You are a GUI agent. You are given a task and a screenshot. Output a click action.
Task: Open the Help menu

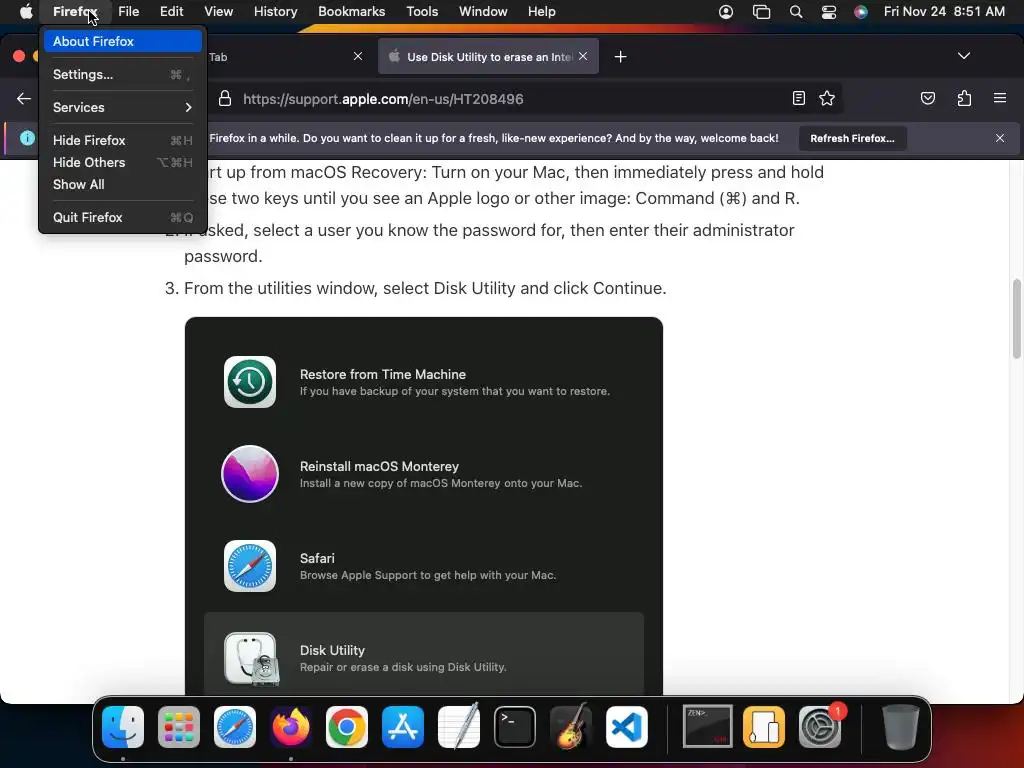(541, 11)
